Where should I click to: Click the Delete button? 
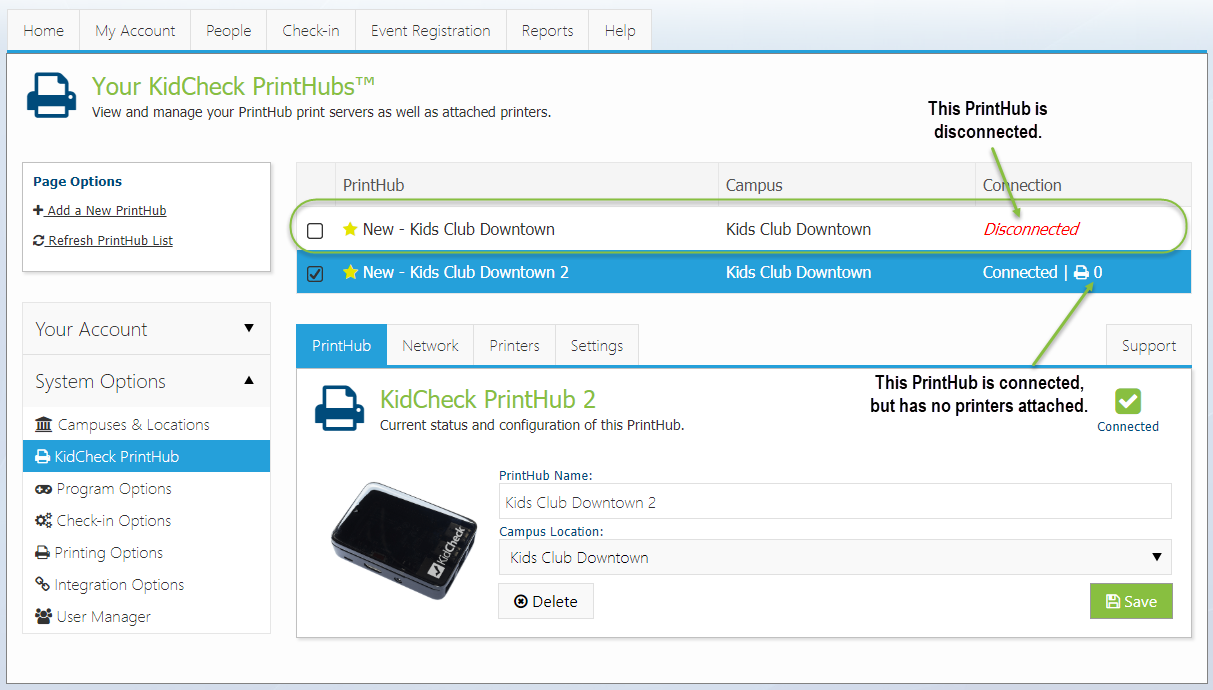[x=546, y=601]
